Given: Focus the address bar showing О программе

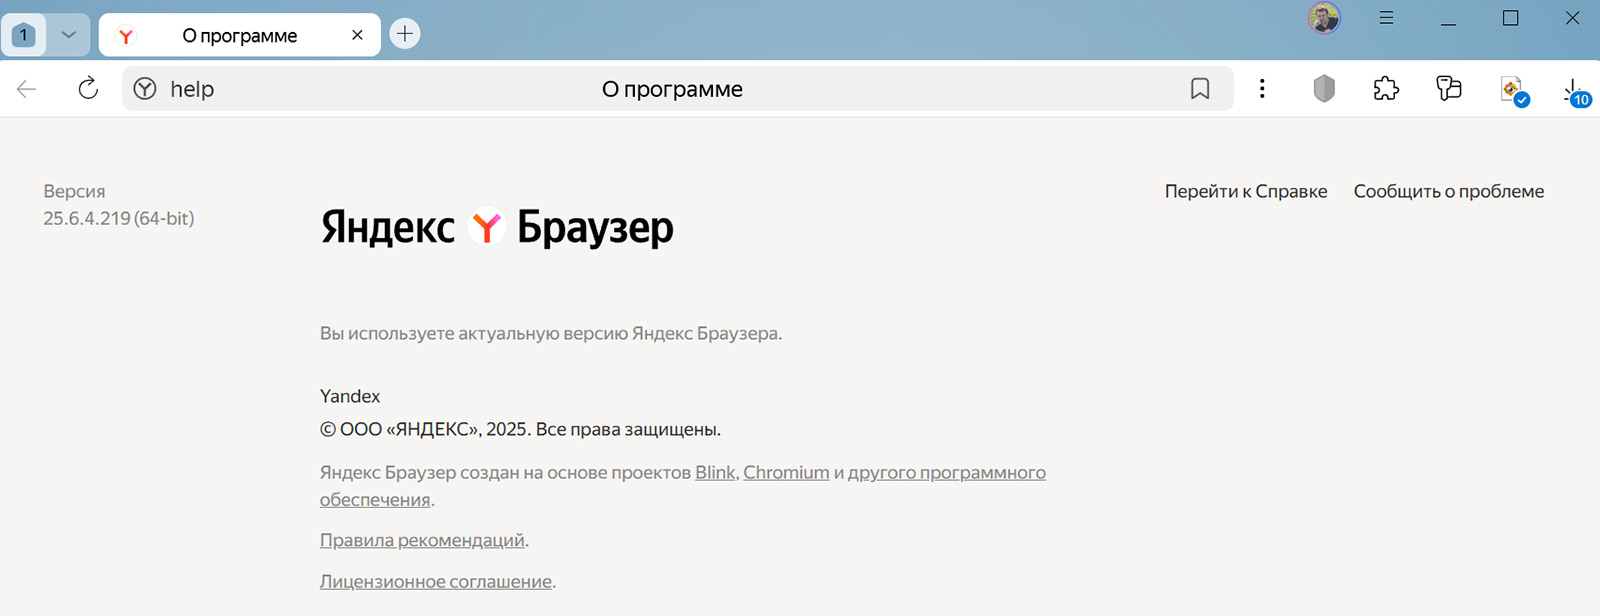Looking at the screenshot, I should [677, 89].
